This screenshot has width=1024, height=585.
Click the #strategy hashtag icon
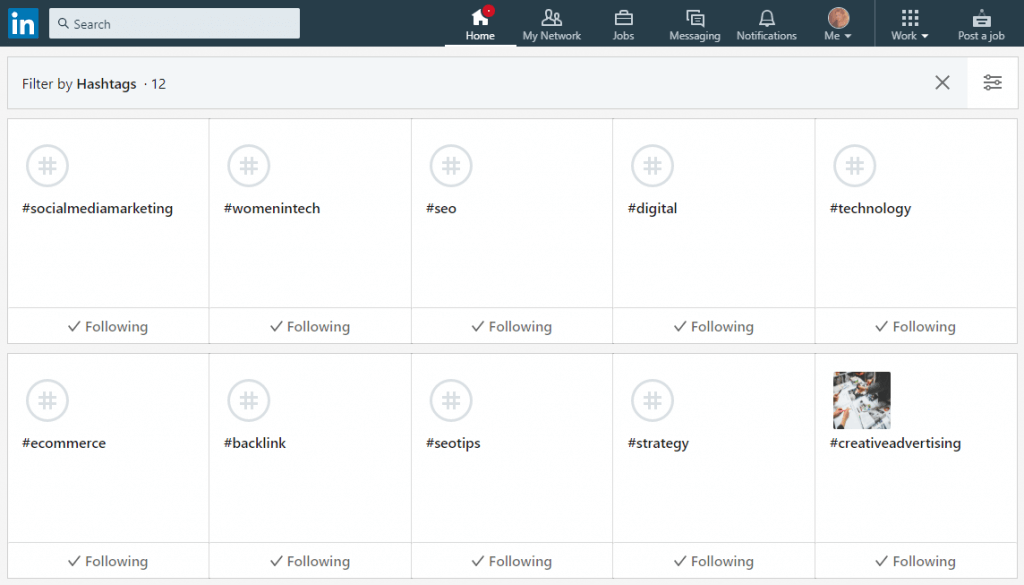[652, 400]
